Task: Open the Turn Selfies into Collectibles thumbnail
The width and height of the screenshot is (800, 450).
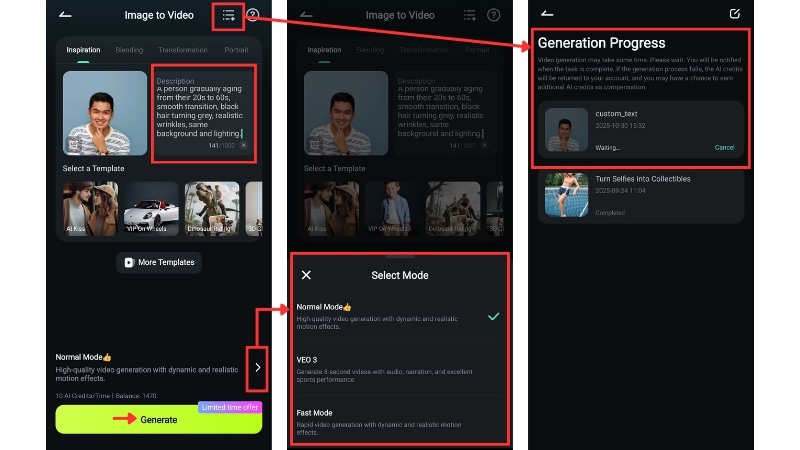Action: click(x=566, y=195)
